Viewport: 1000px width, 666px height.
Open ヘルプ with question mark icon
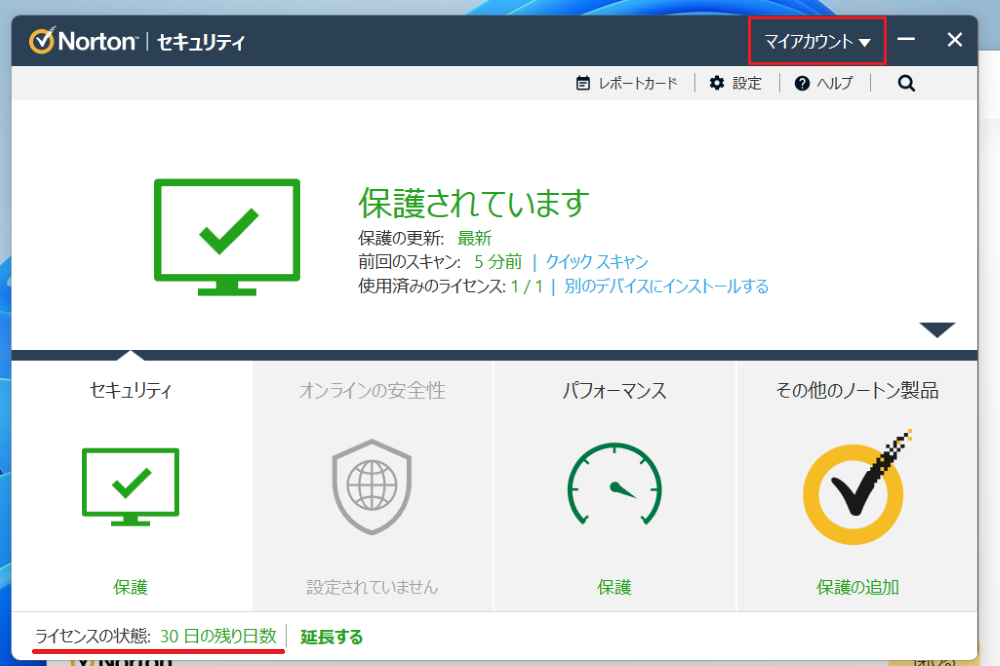(x=823, y=84)
